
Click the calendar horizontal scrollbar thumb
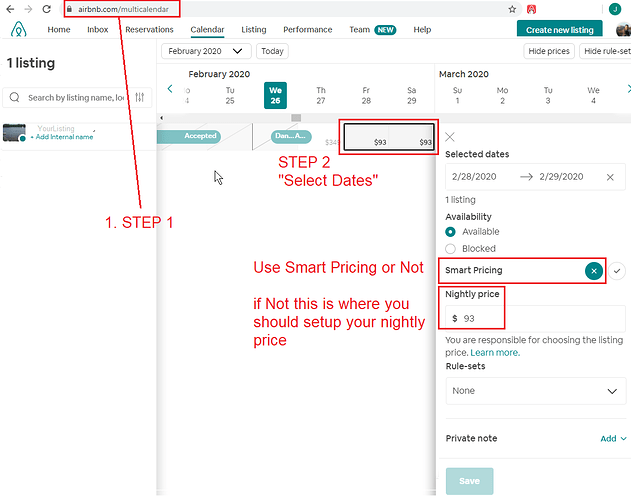pos(296,118)
